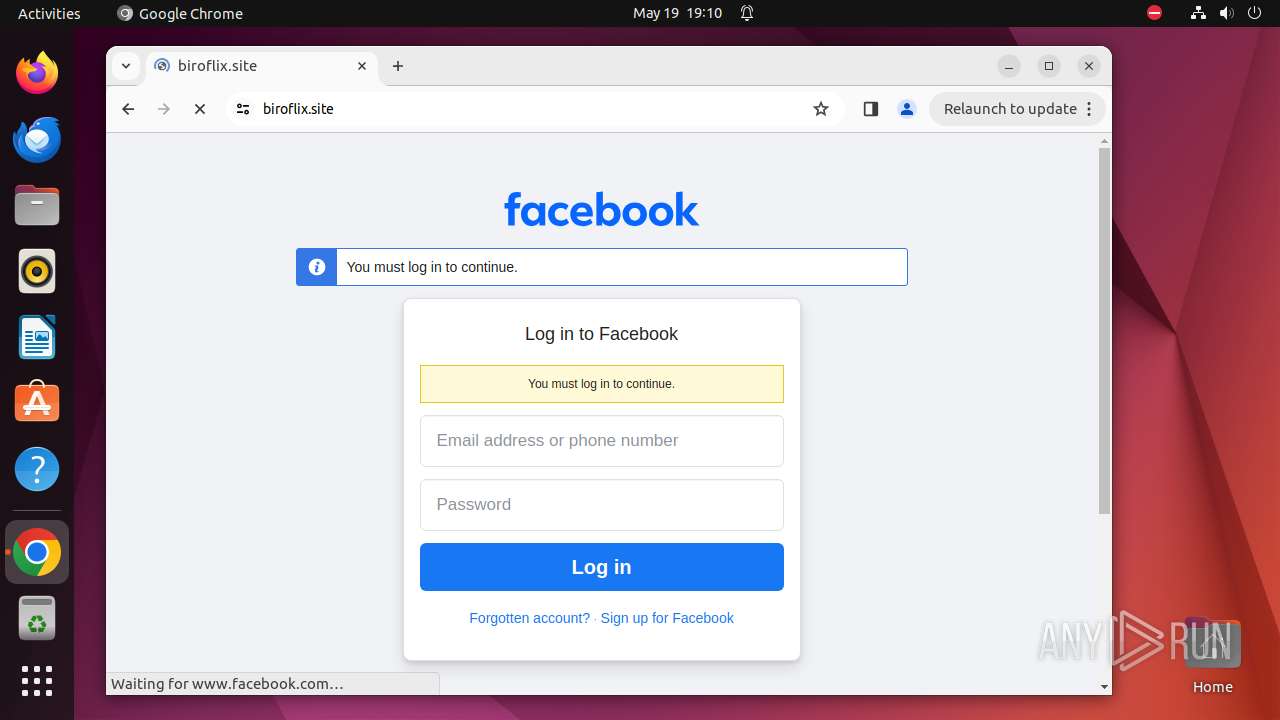The width and height of the screenshot is (1280, 720).
Task: Click the blue info icon in banner
Action: point(317,267)
